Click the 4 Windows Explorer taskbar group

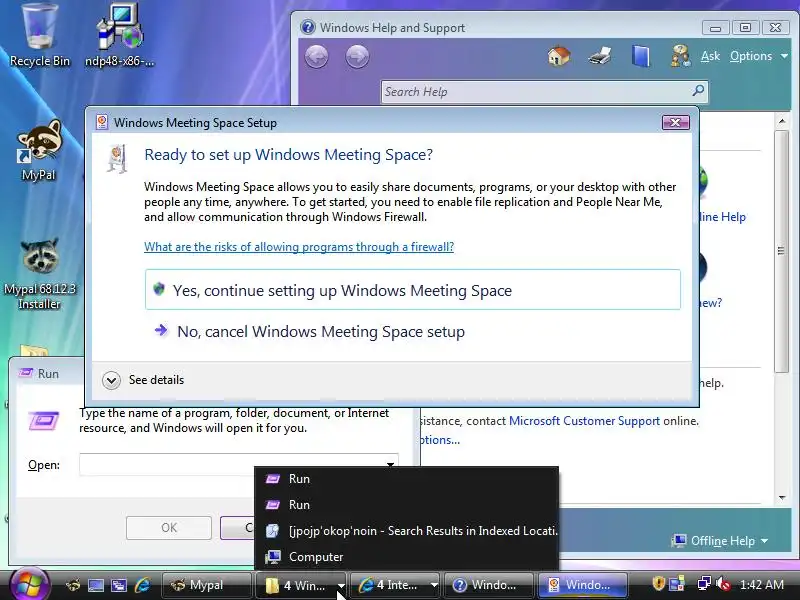point(301,585)
